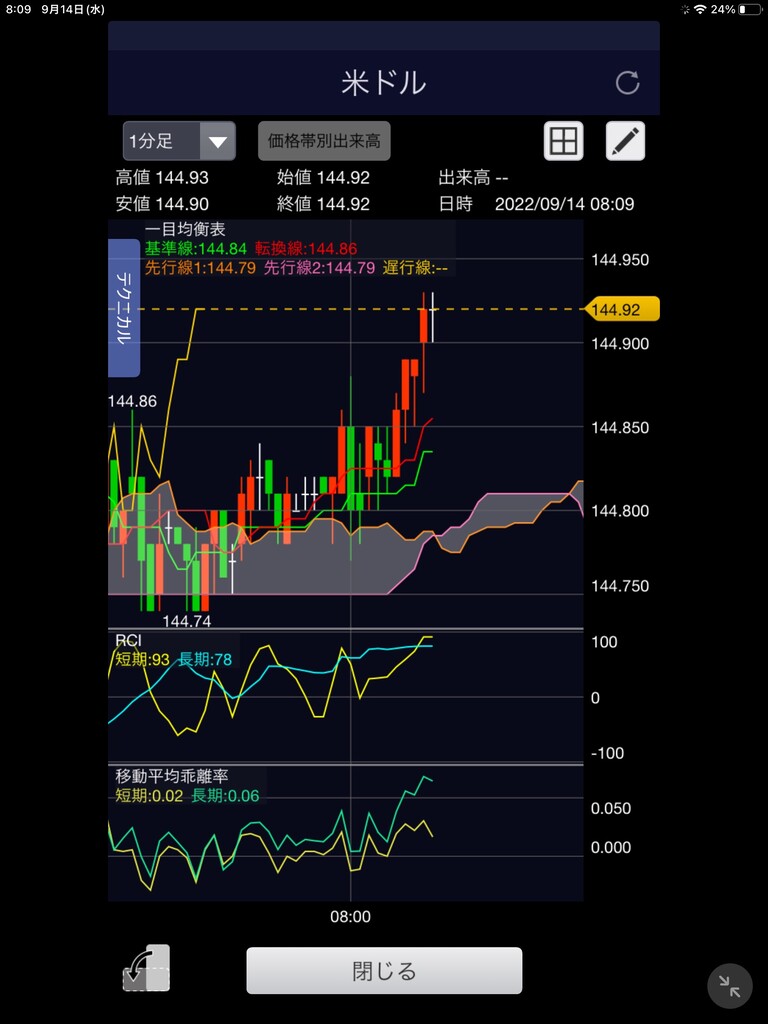The height and width of the screenshot is (1024, 768).
Task: Tap RCI 短期:93 value
Action: (x=142, y=660)
